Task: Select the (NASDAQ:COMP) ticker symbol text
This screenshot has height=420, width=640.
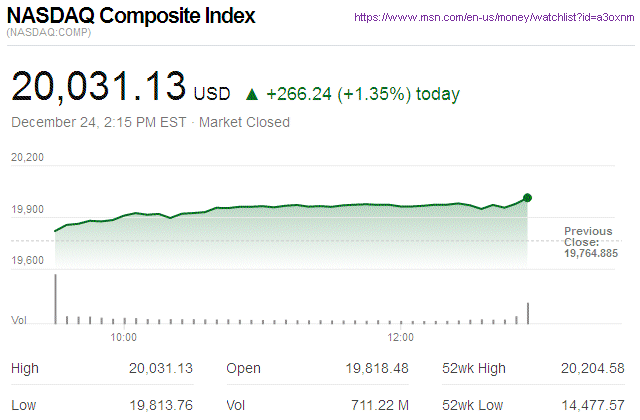Action: (x=48, y=35)
